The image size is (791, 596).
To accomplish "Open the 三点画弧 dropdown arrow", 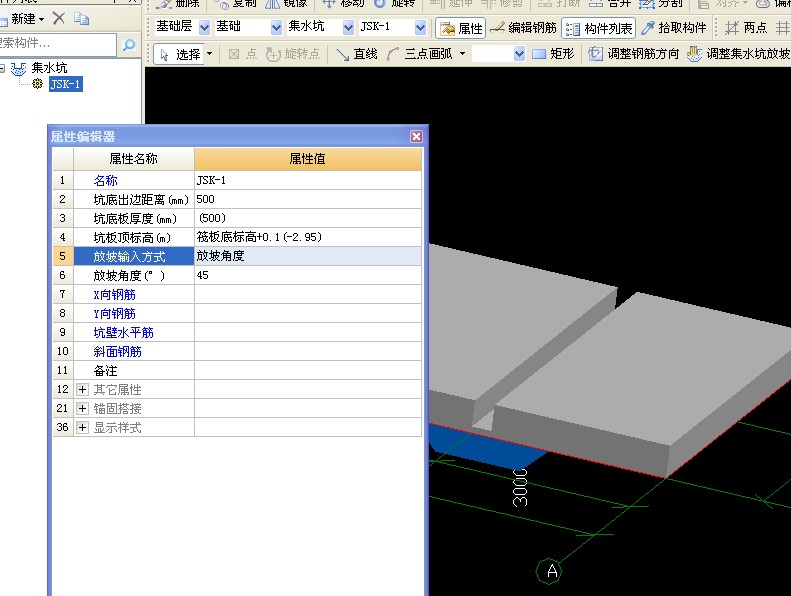I will pos(462,54).
